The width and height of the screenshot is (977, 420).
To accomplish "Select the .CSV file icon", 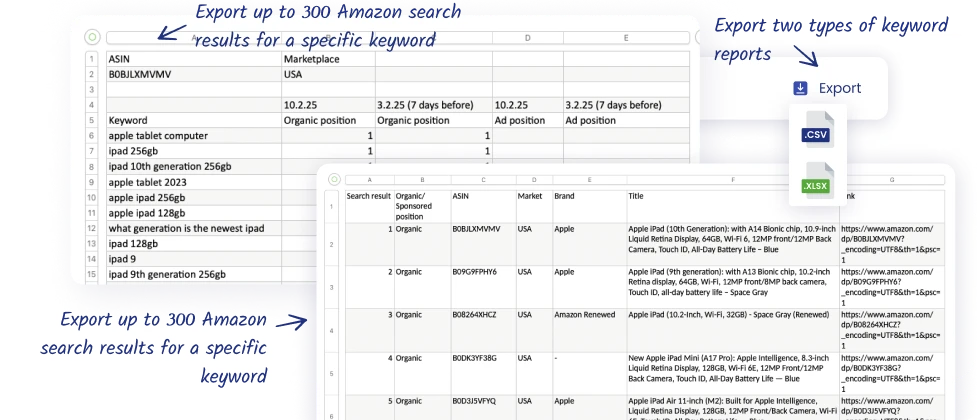I will pos(817,133).
